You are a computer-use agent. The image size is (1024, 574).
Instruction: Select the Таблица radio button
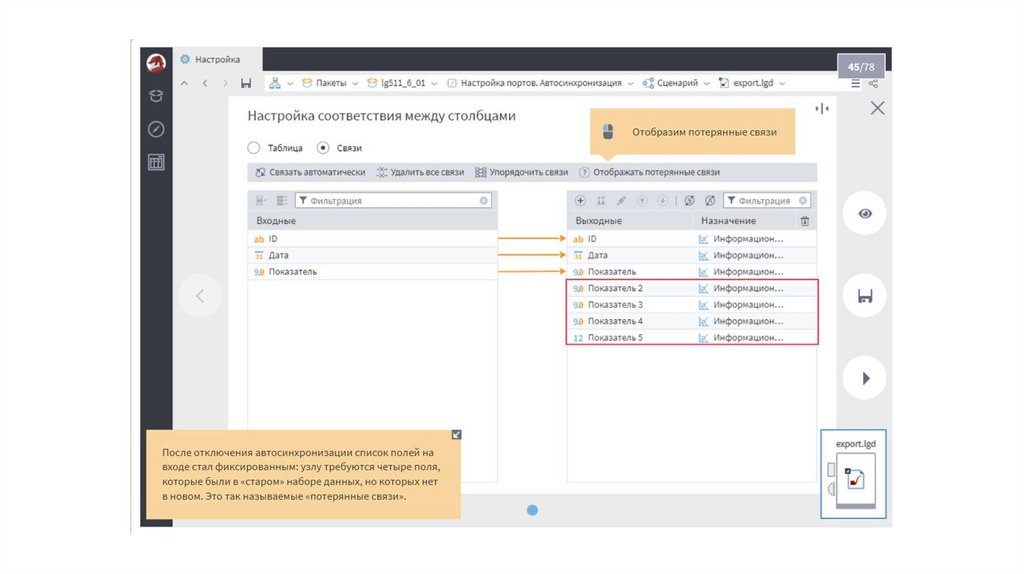point(254,148)
